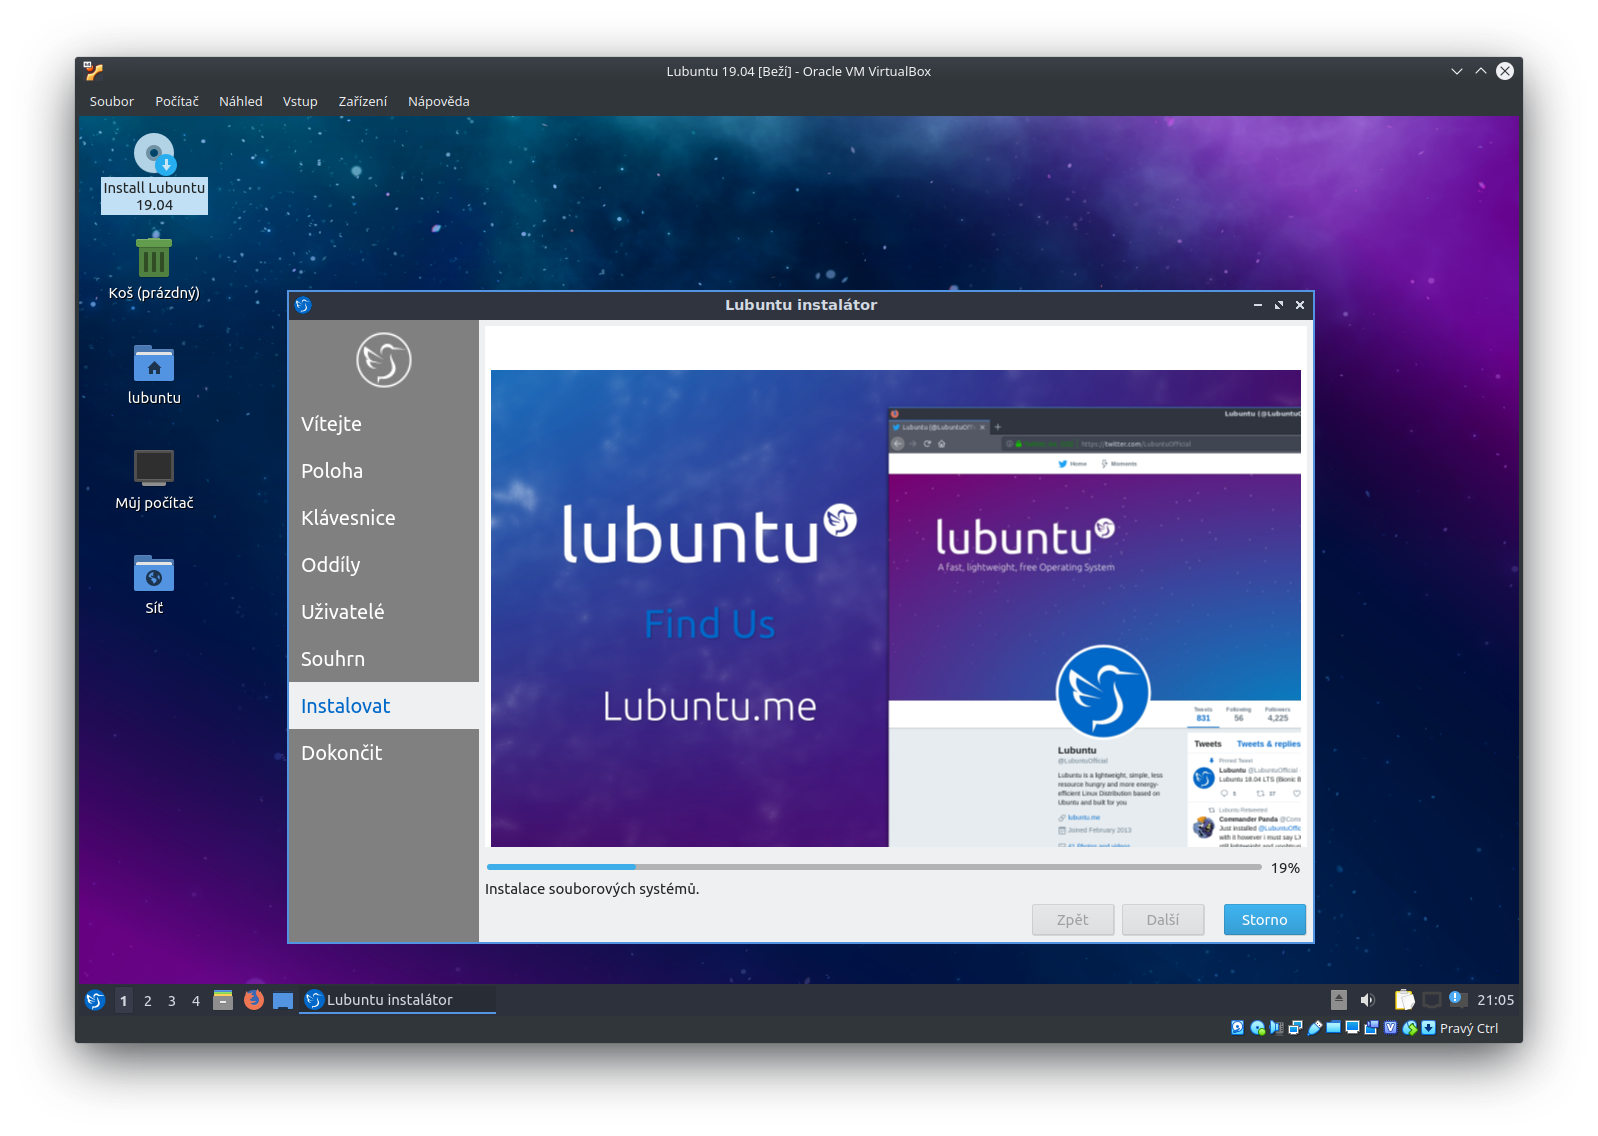The height and width of the screenshot is (1136, 1598).
Task: Select the lubuntu home folder icon
Action: coord(154,375)
